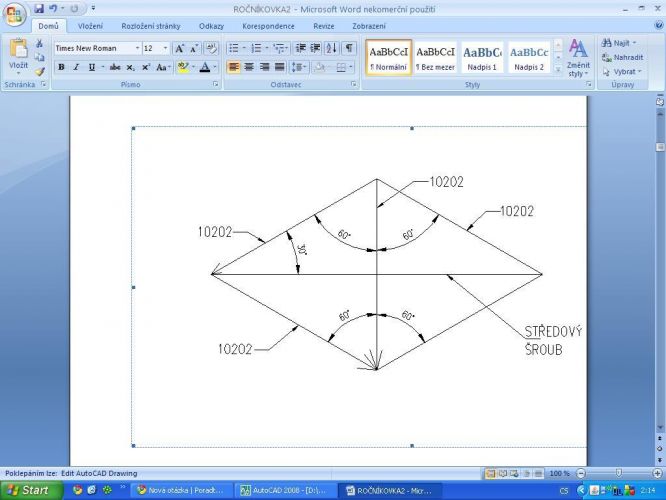Click the text highlight color swatch

tap(183, 67)
